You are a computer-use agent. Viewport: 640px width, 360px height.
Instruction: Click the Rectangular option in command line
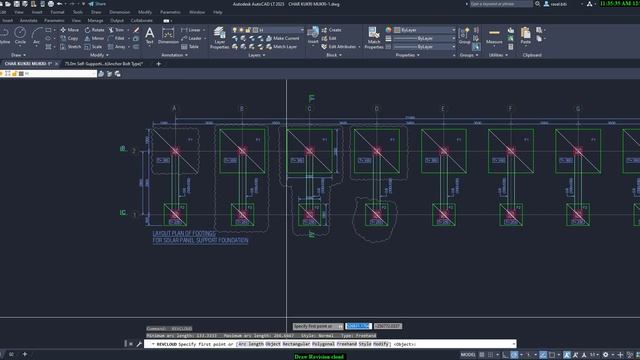(296, 344)
